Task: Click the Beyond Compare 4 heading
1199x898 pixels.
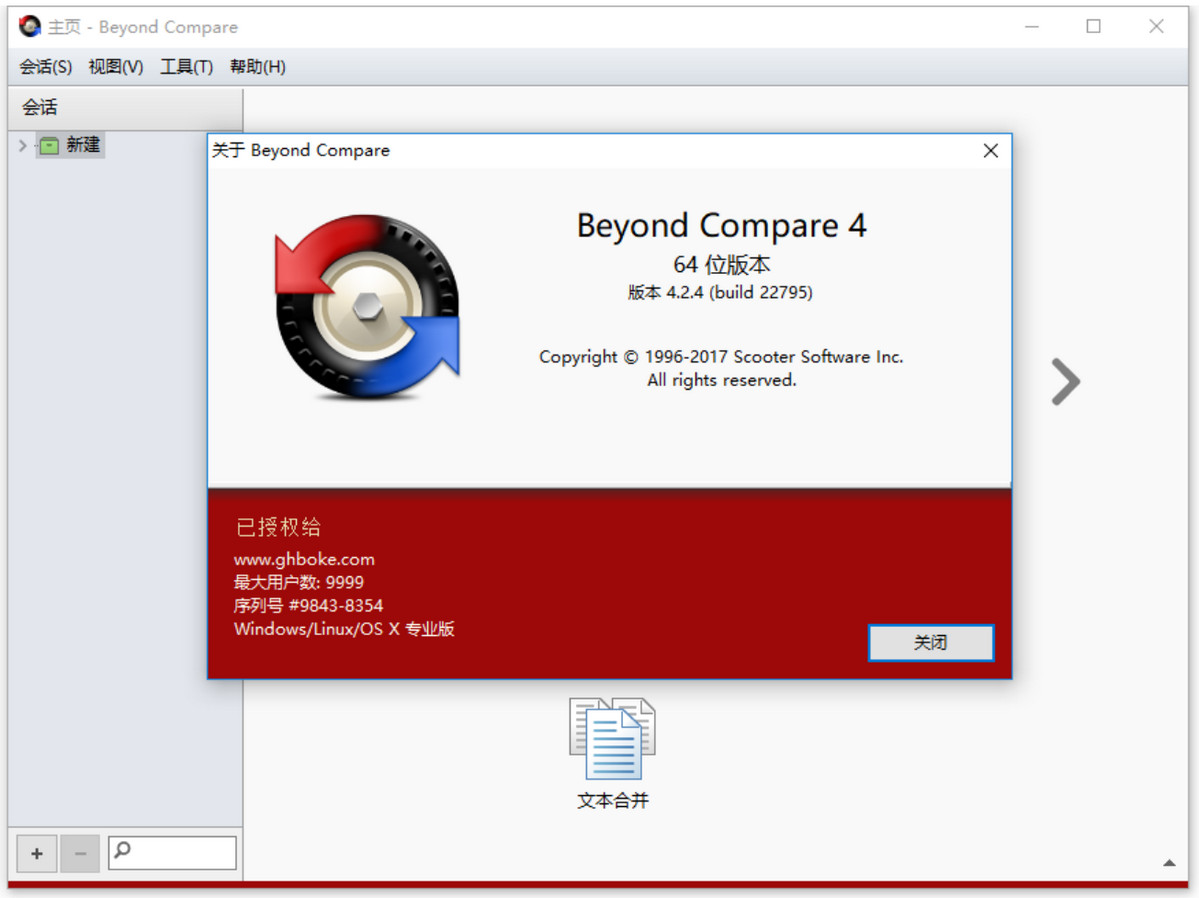Action: [x=721, y=226]
